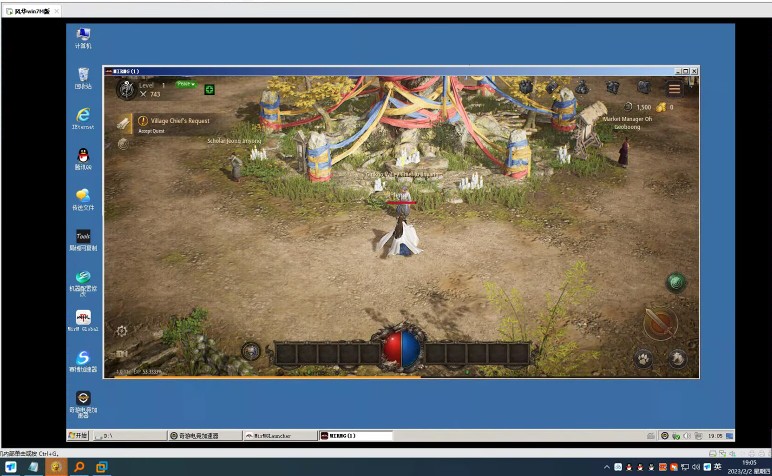Image resolution: width=772 pixels, height=476 pixels.
Task: Toggle the 英 input method indicator
Action: tap(718, 467)
